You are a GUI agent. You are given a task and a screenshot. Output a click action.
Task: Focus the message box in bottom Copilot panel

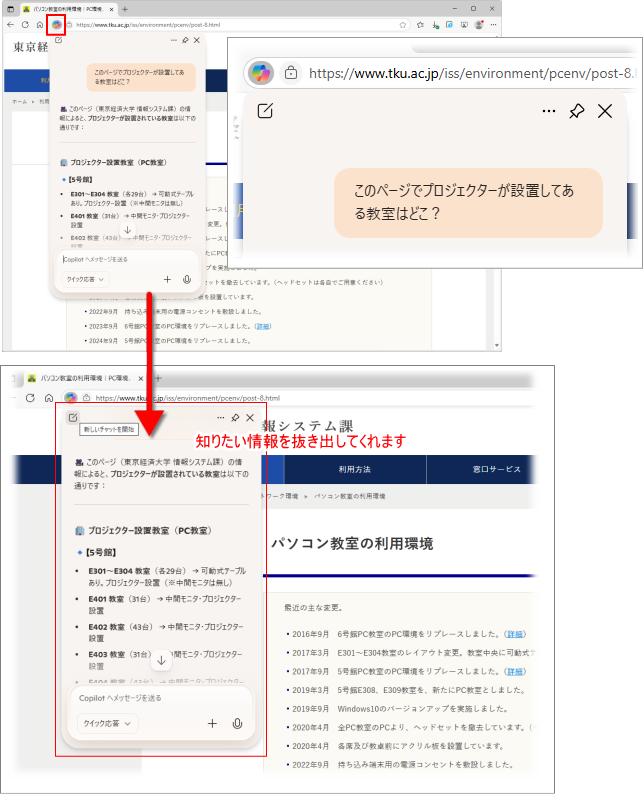coord(161,698)
